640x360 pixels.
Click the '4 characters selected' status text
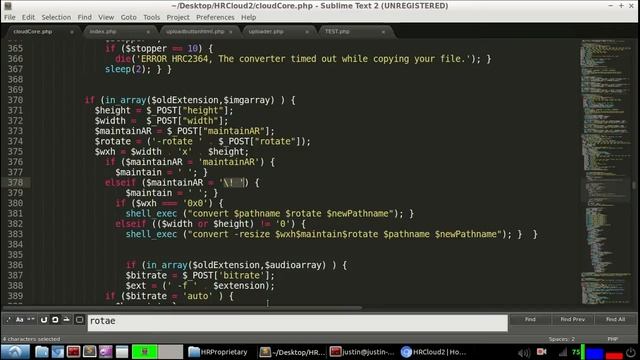[31, 339]
